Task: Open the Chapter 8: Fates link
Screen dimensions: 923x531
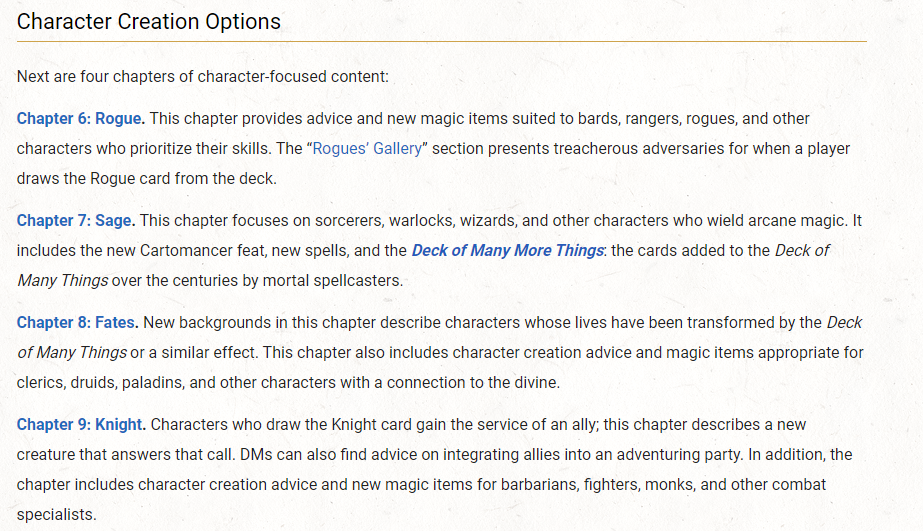Action: click(77, 323)
